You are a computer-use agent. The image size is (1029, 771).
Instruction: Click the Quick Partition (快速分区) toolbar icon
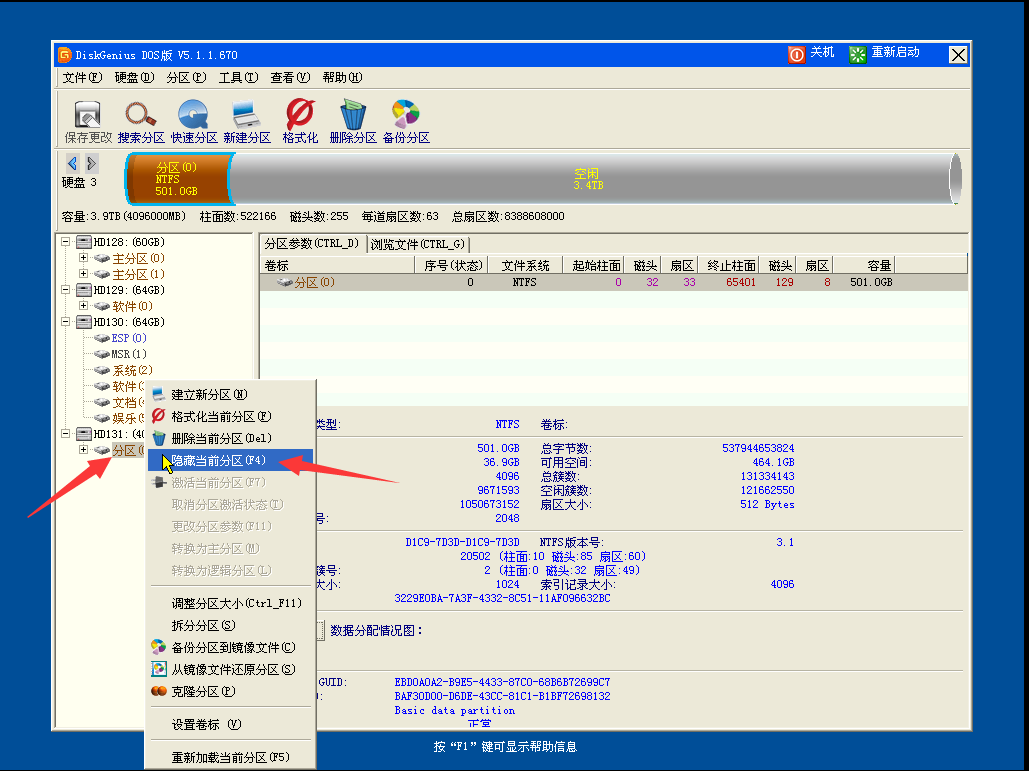pyautogui.click(x=193, y=114)
